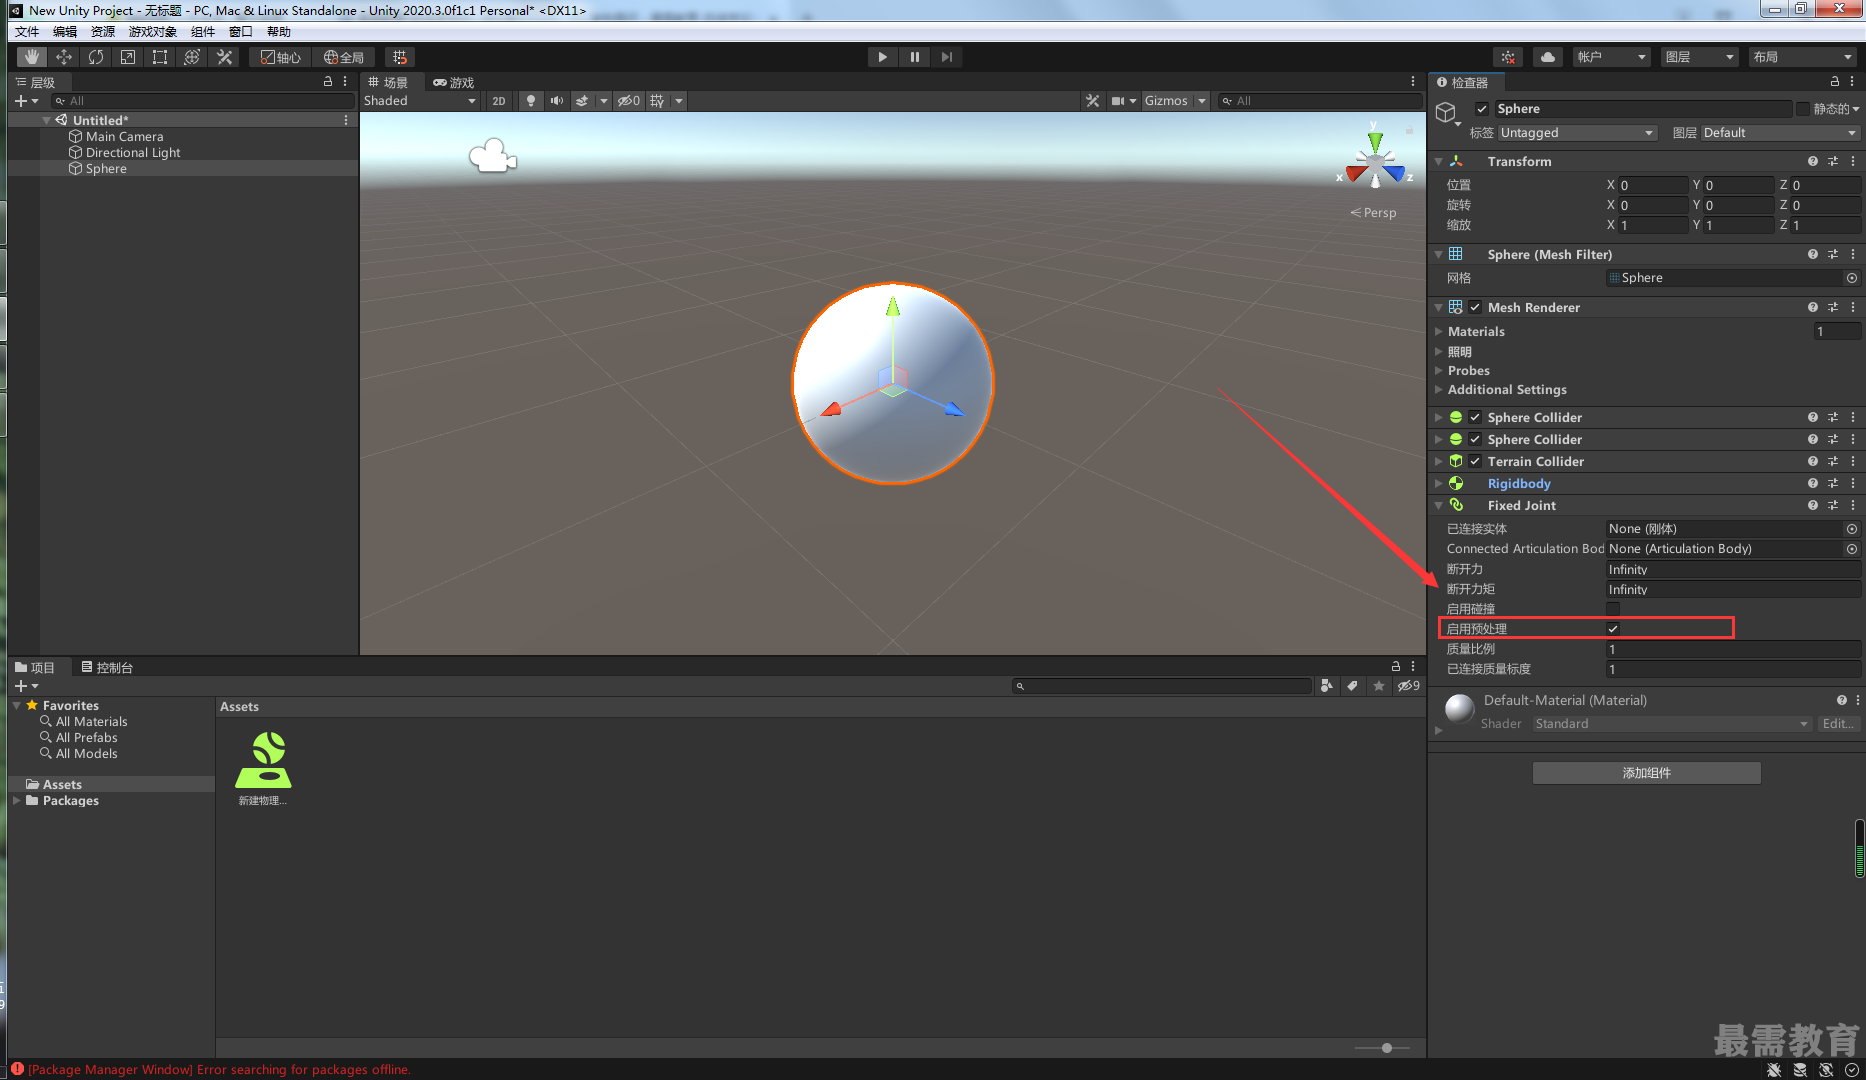The image size is (1866, 1080).
Task: Expand Materials section
Action: tap(1439, 331)
